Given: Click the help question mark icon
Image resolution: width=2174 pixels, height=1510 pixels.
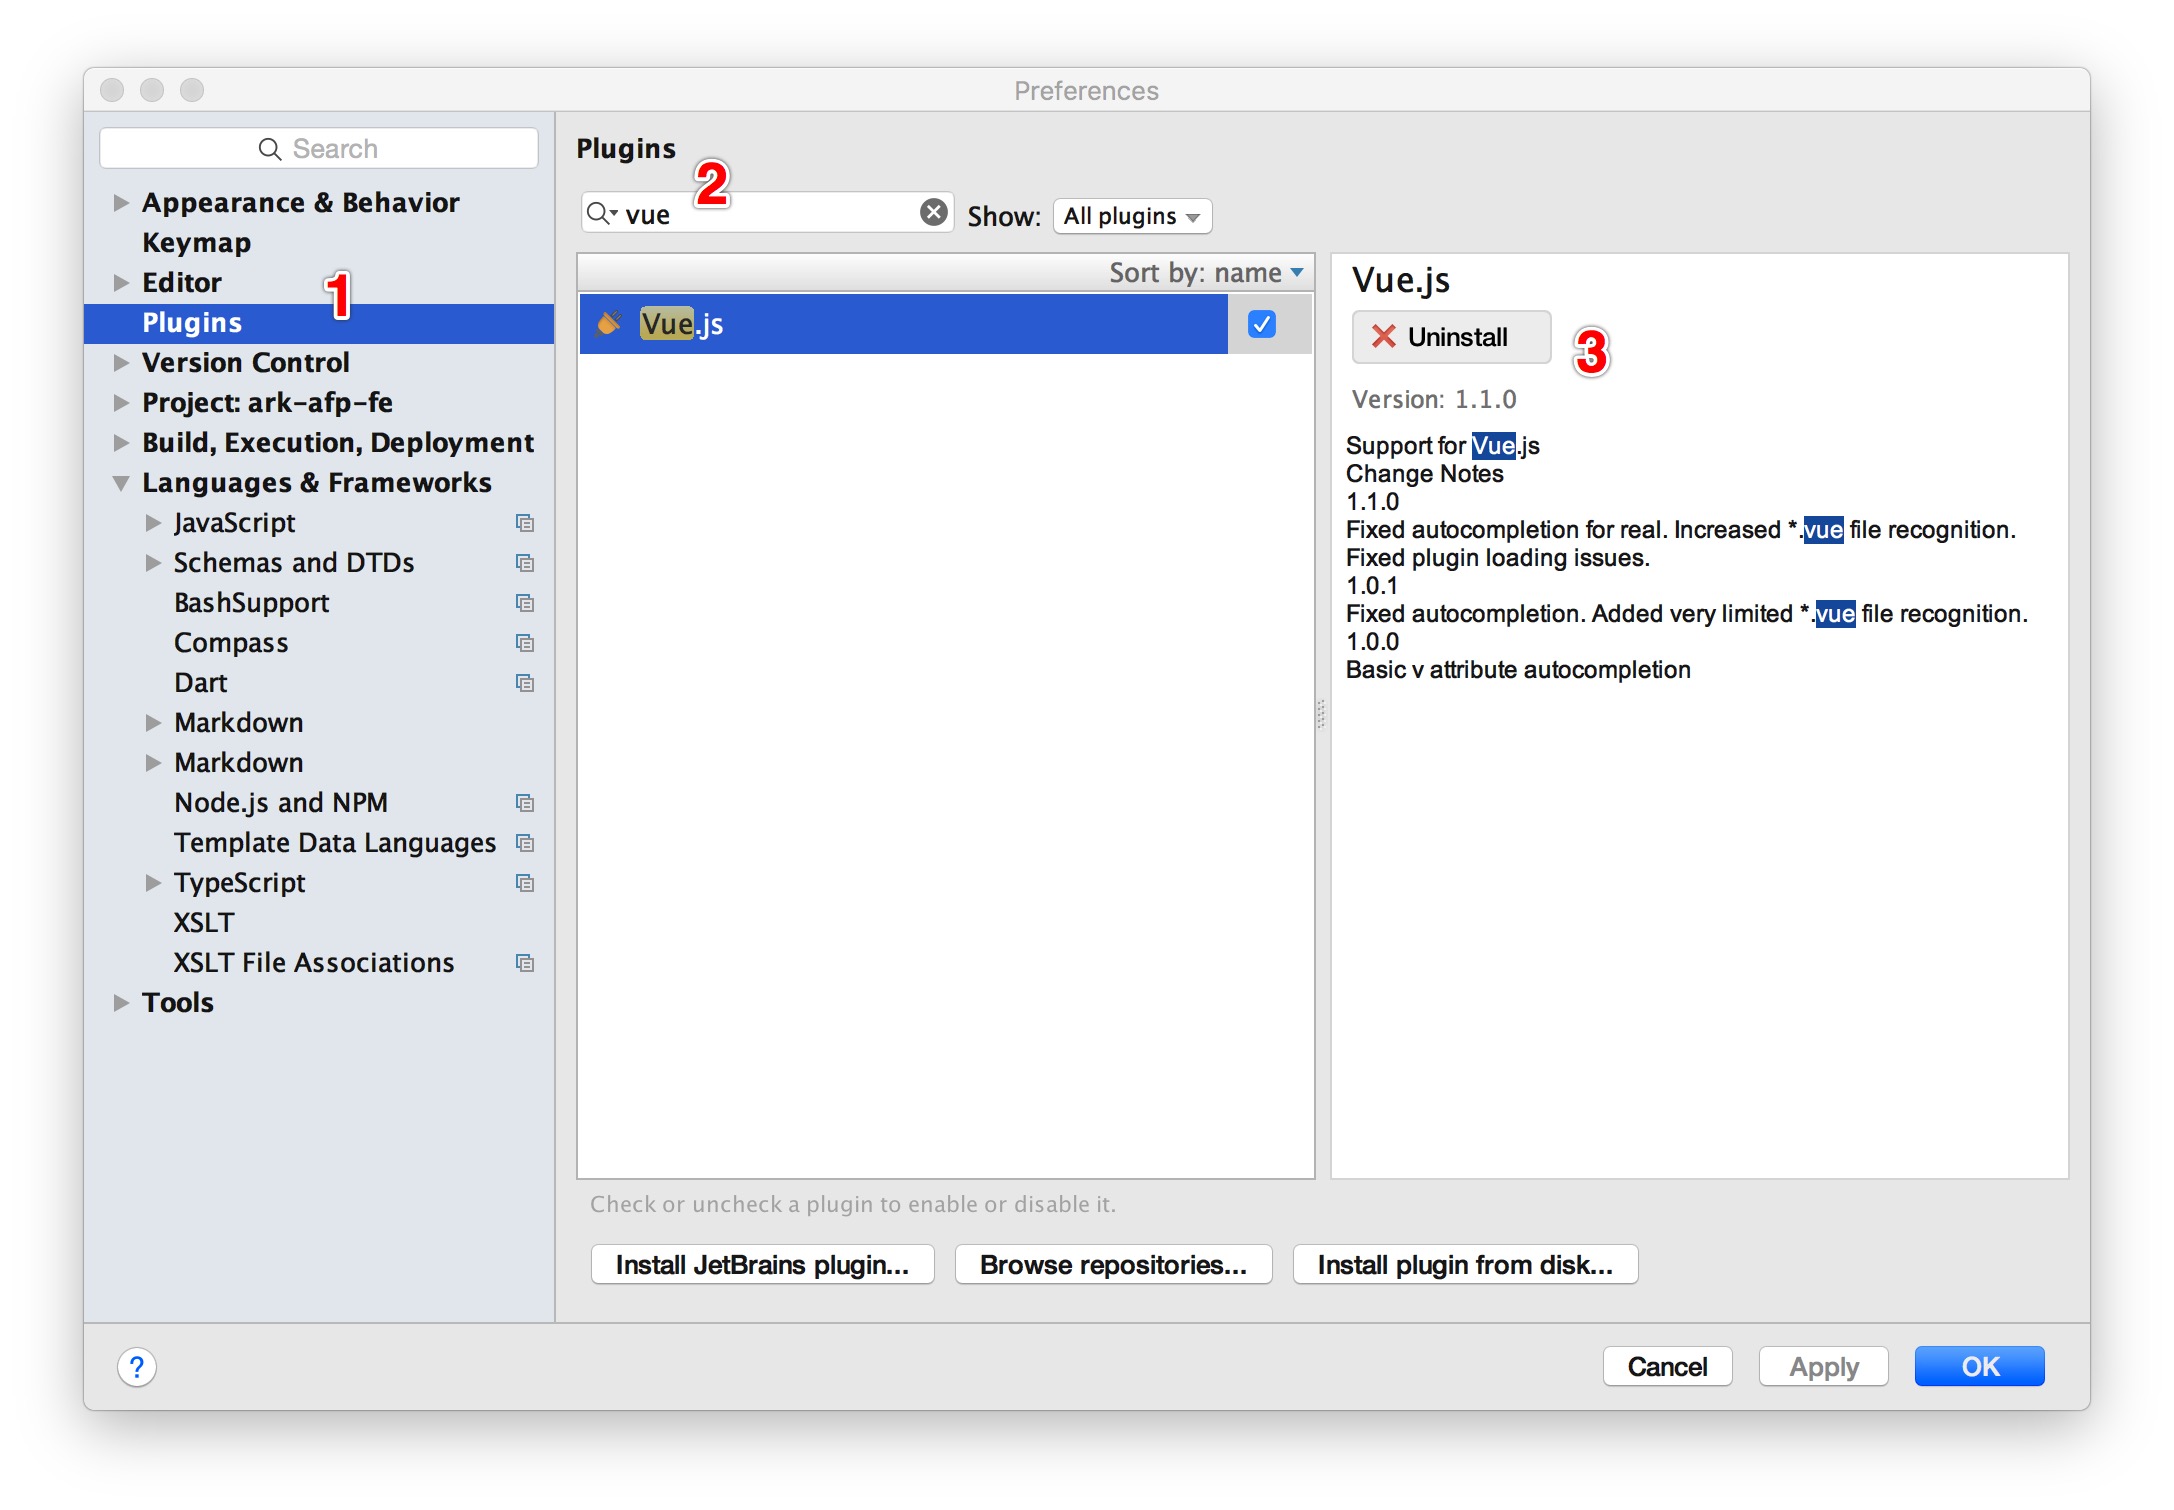Looking at the screenshot, I should pyautogui.click(x=137, y=1366).
